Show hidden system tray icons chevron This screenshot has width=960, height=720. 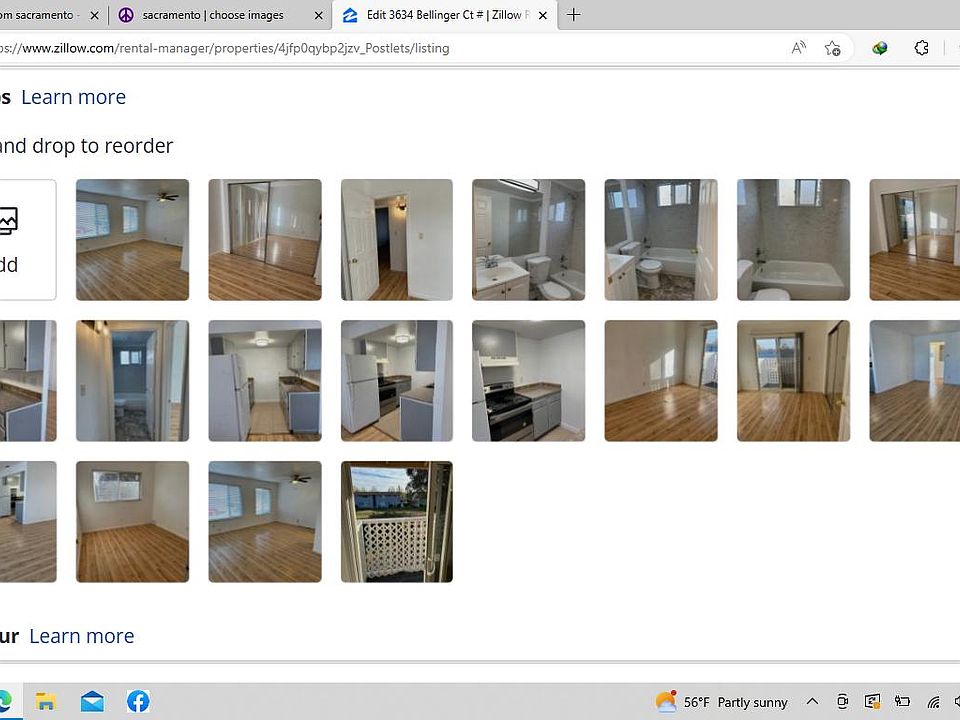812,702
